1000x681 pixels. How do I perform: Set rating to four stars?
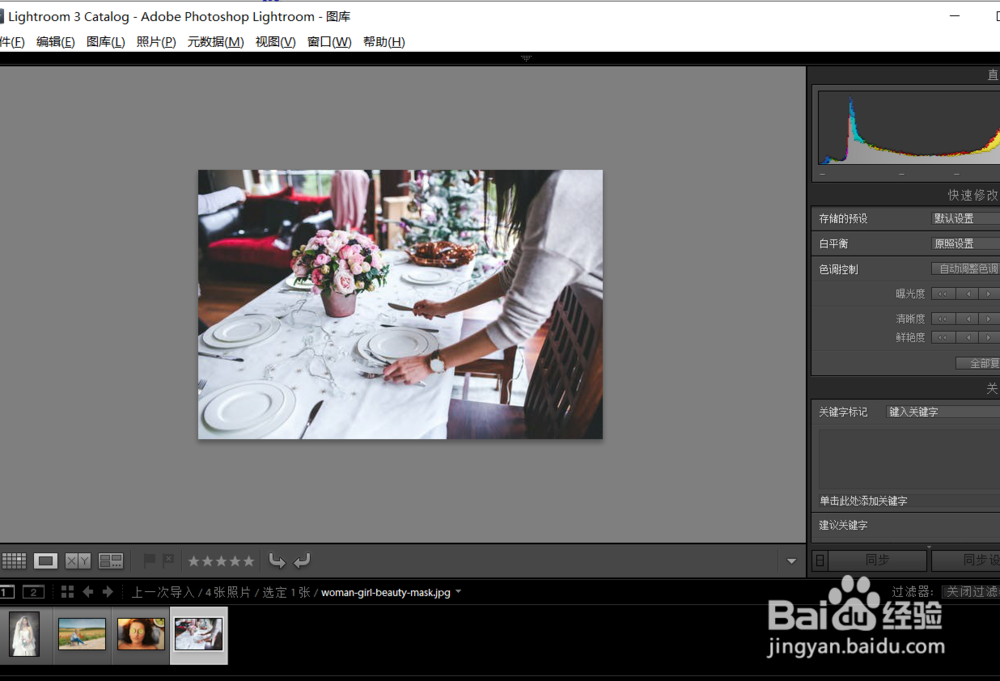coord(235,561)
